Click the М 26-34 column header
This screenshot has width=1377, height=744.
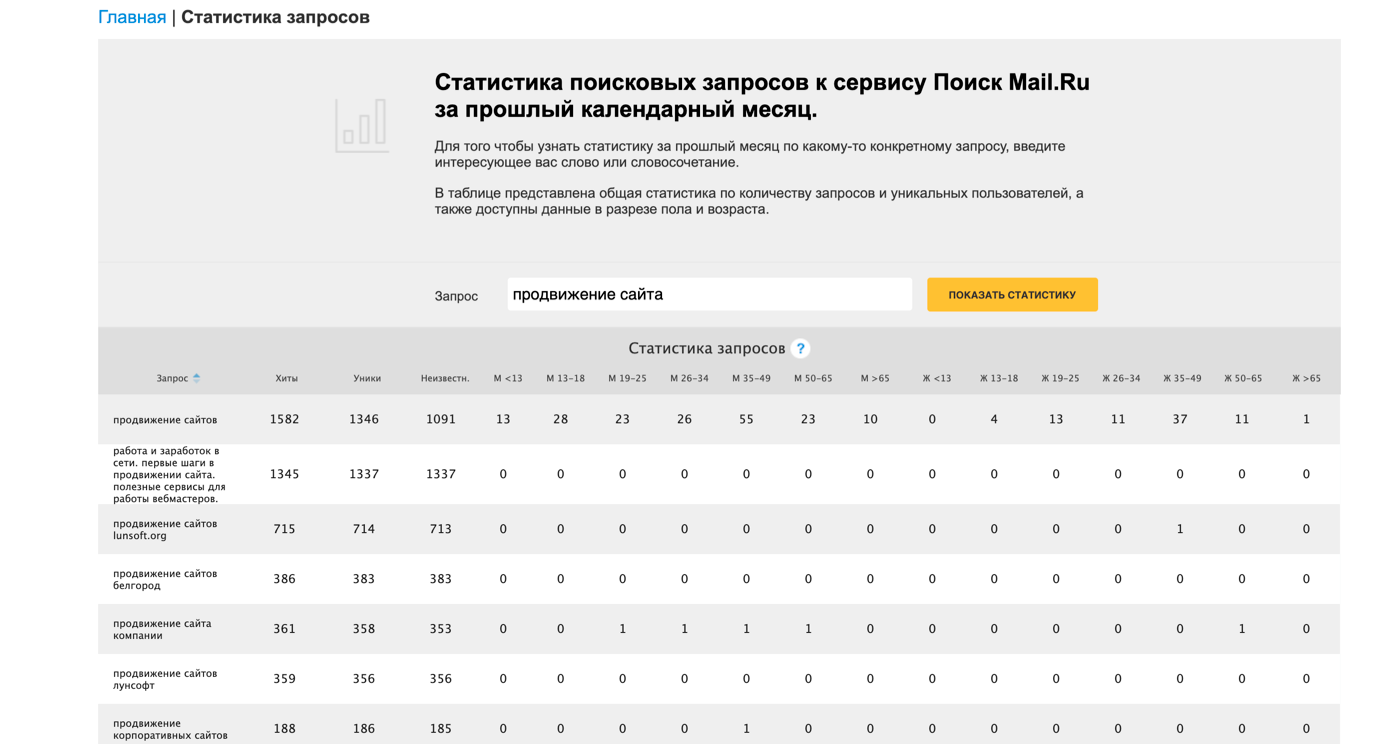(x=689, y=378)
